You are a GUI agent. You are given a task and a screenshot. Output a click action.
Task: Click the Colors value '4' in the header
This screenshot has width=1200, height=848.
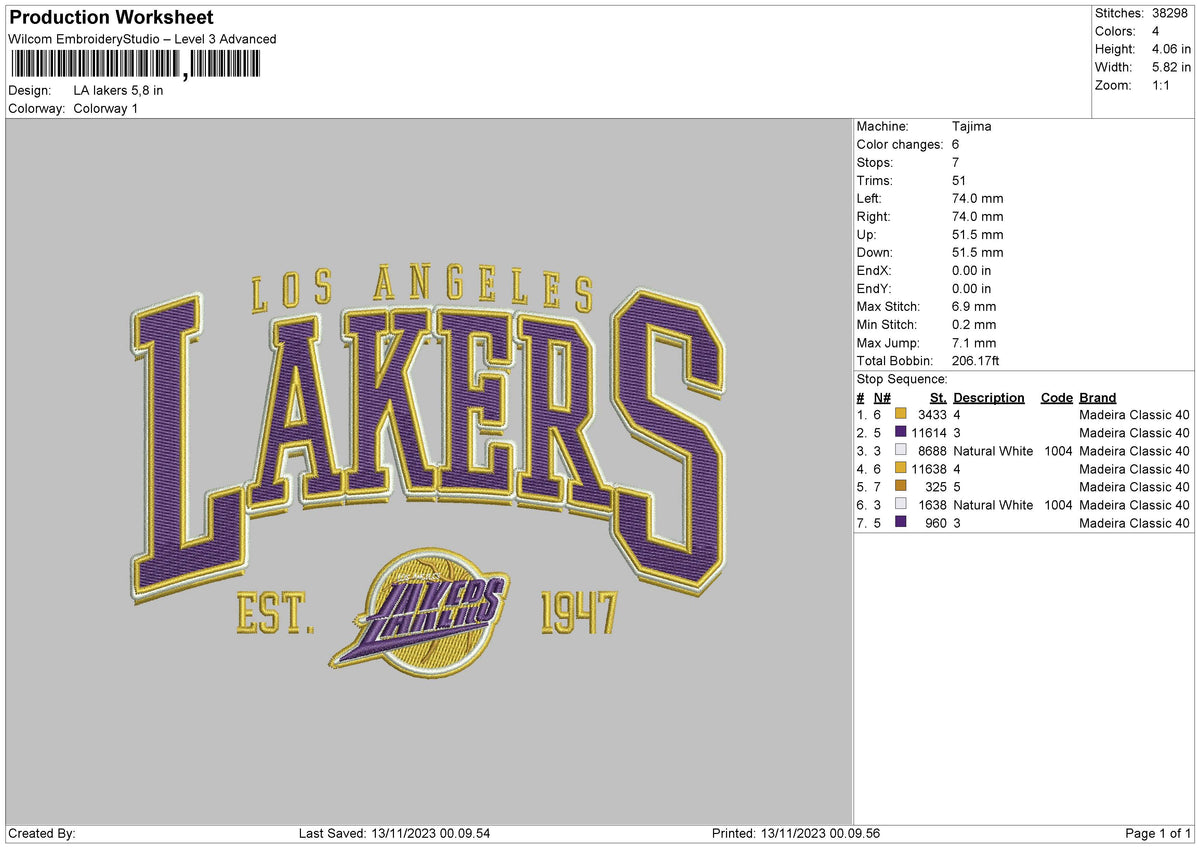click(x=1155, y=31)
